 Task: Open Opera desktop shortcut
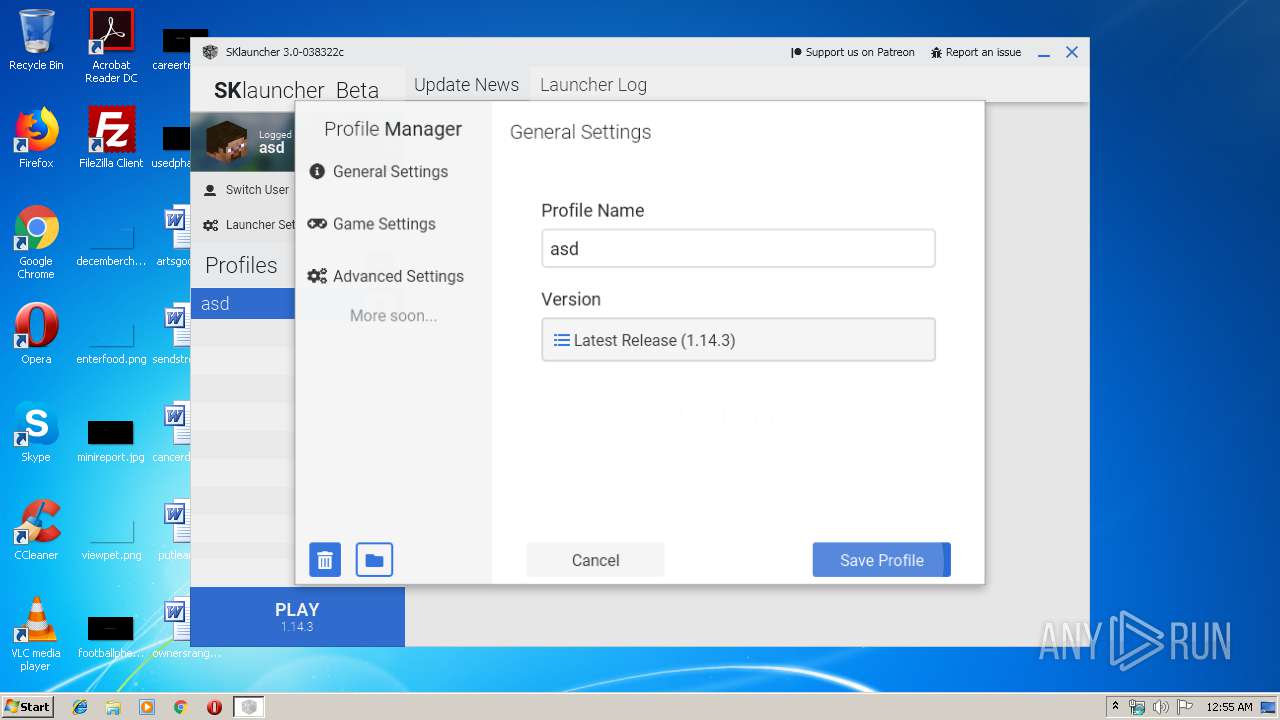[x=36, y=334]
